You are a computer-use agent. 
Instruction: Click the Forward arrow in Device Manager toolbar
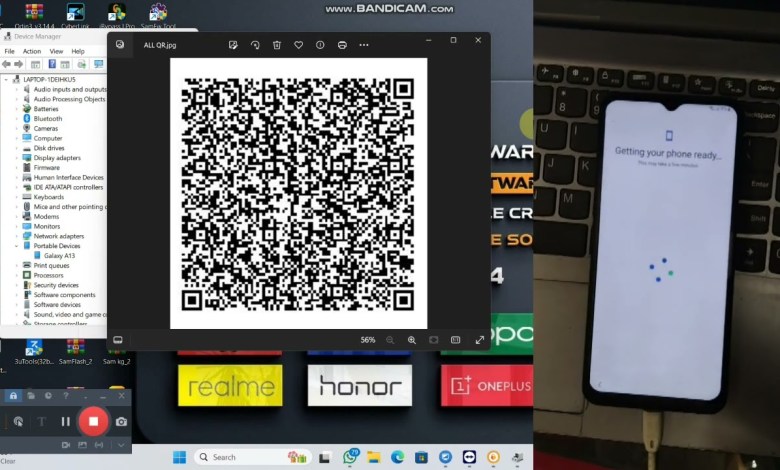coord(18,64)
